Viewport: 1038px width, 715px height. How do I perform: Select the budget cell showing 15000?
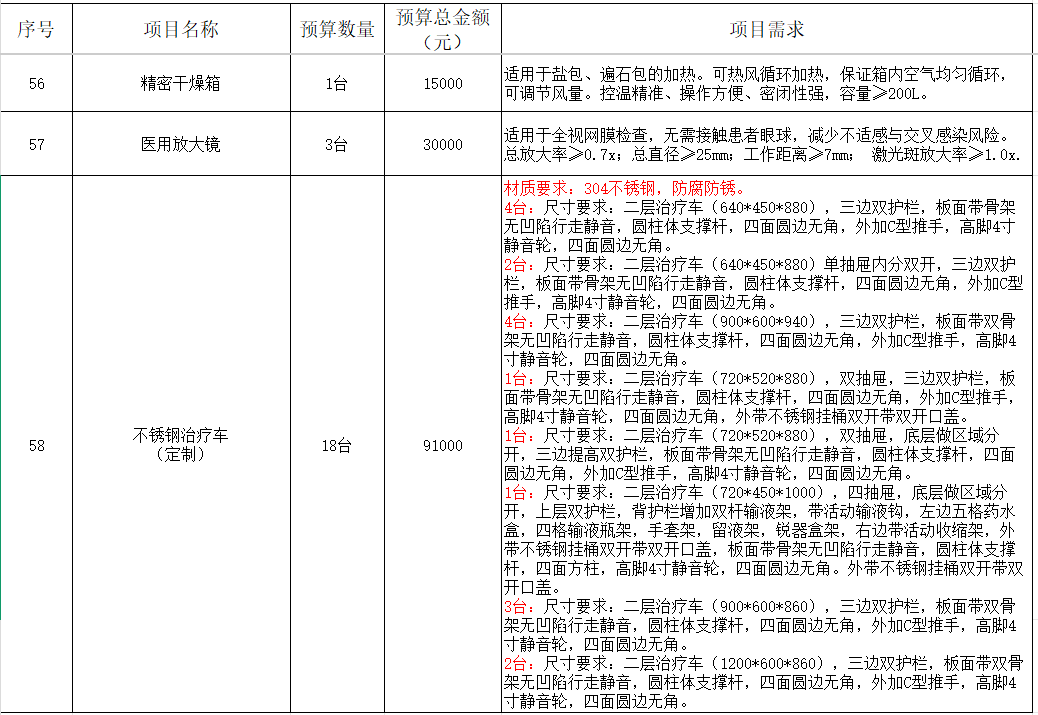[443, 83]
